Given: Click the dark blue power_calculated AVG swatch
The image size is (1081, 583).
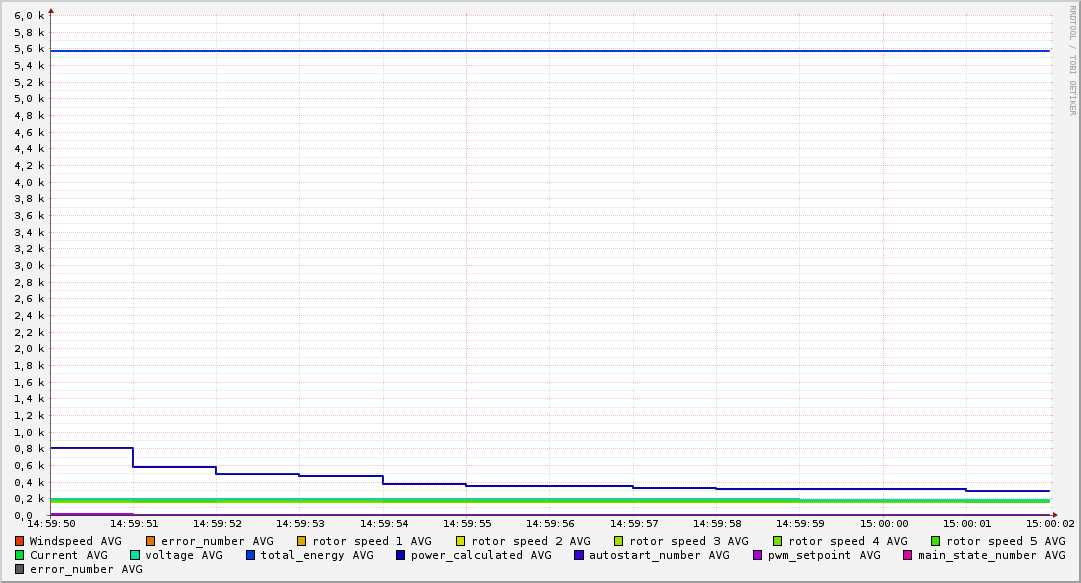Looking at the screenshot, I should coord(401,555).
